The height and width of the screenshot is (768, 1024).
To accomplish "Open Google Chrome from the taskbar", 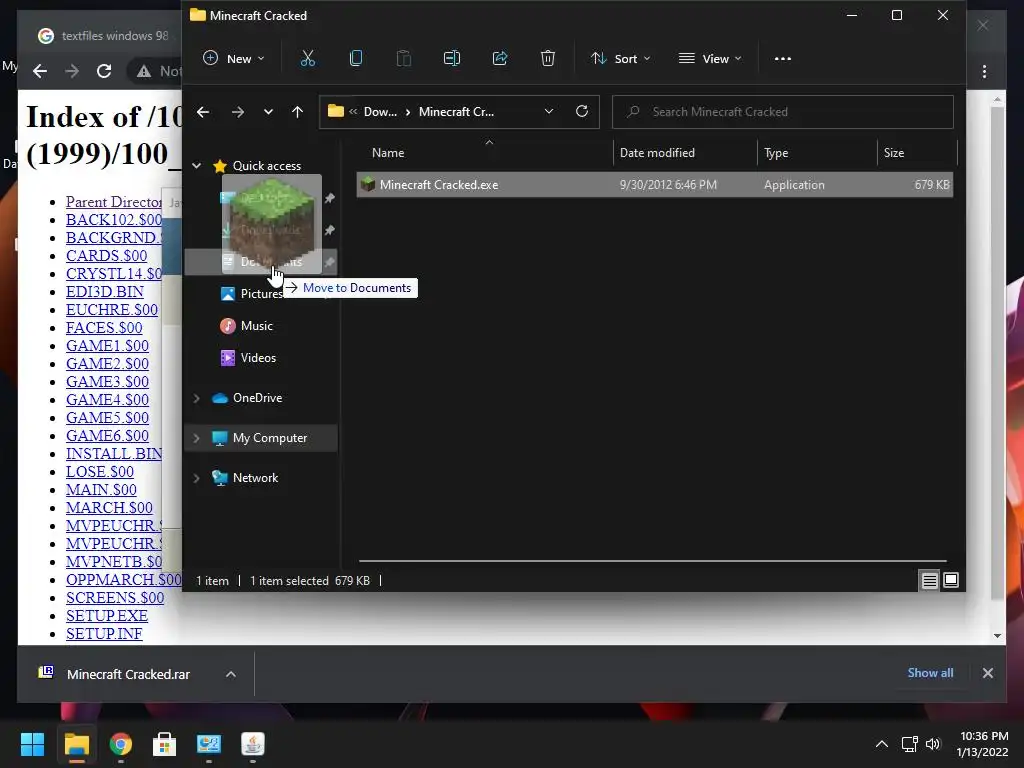I will point(121,744).
